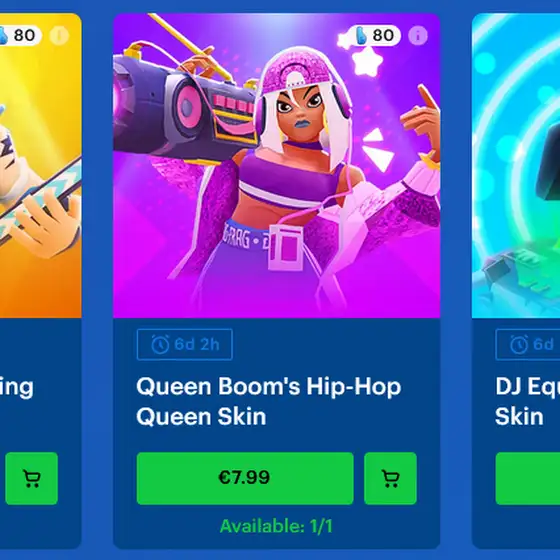
Task: Click the DJ skin green buy button
Action: coord(528,478)
